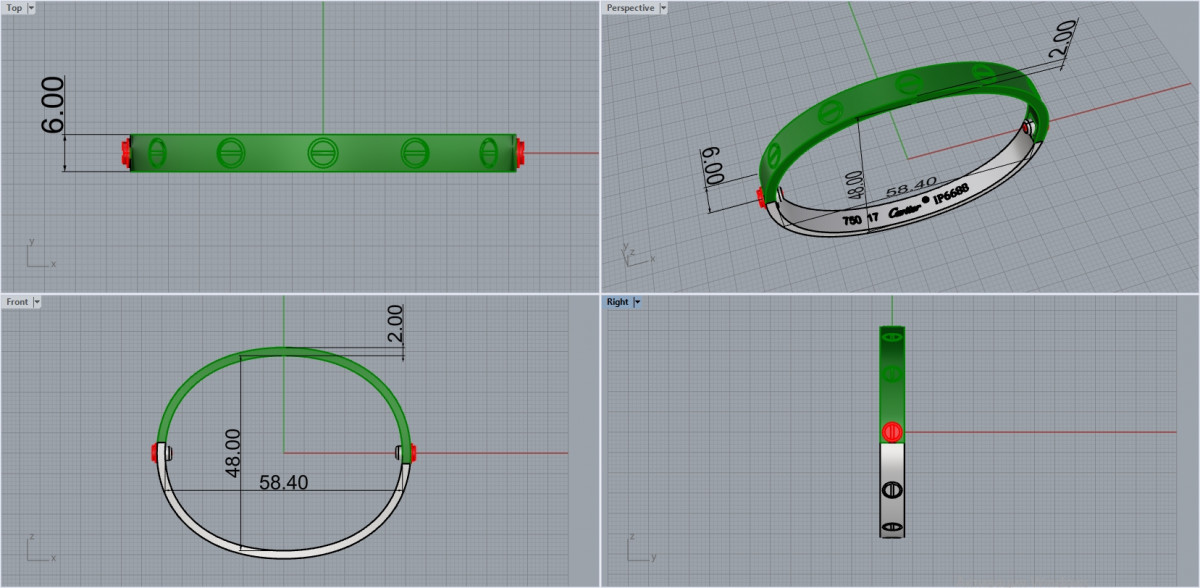Select the left red hinge screw in Front view
The width and height of the screenshot is (1200, 588).
(x=155, y=452)
